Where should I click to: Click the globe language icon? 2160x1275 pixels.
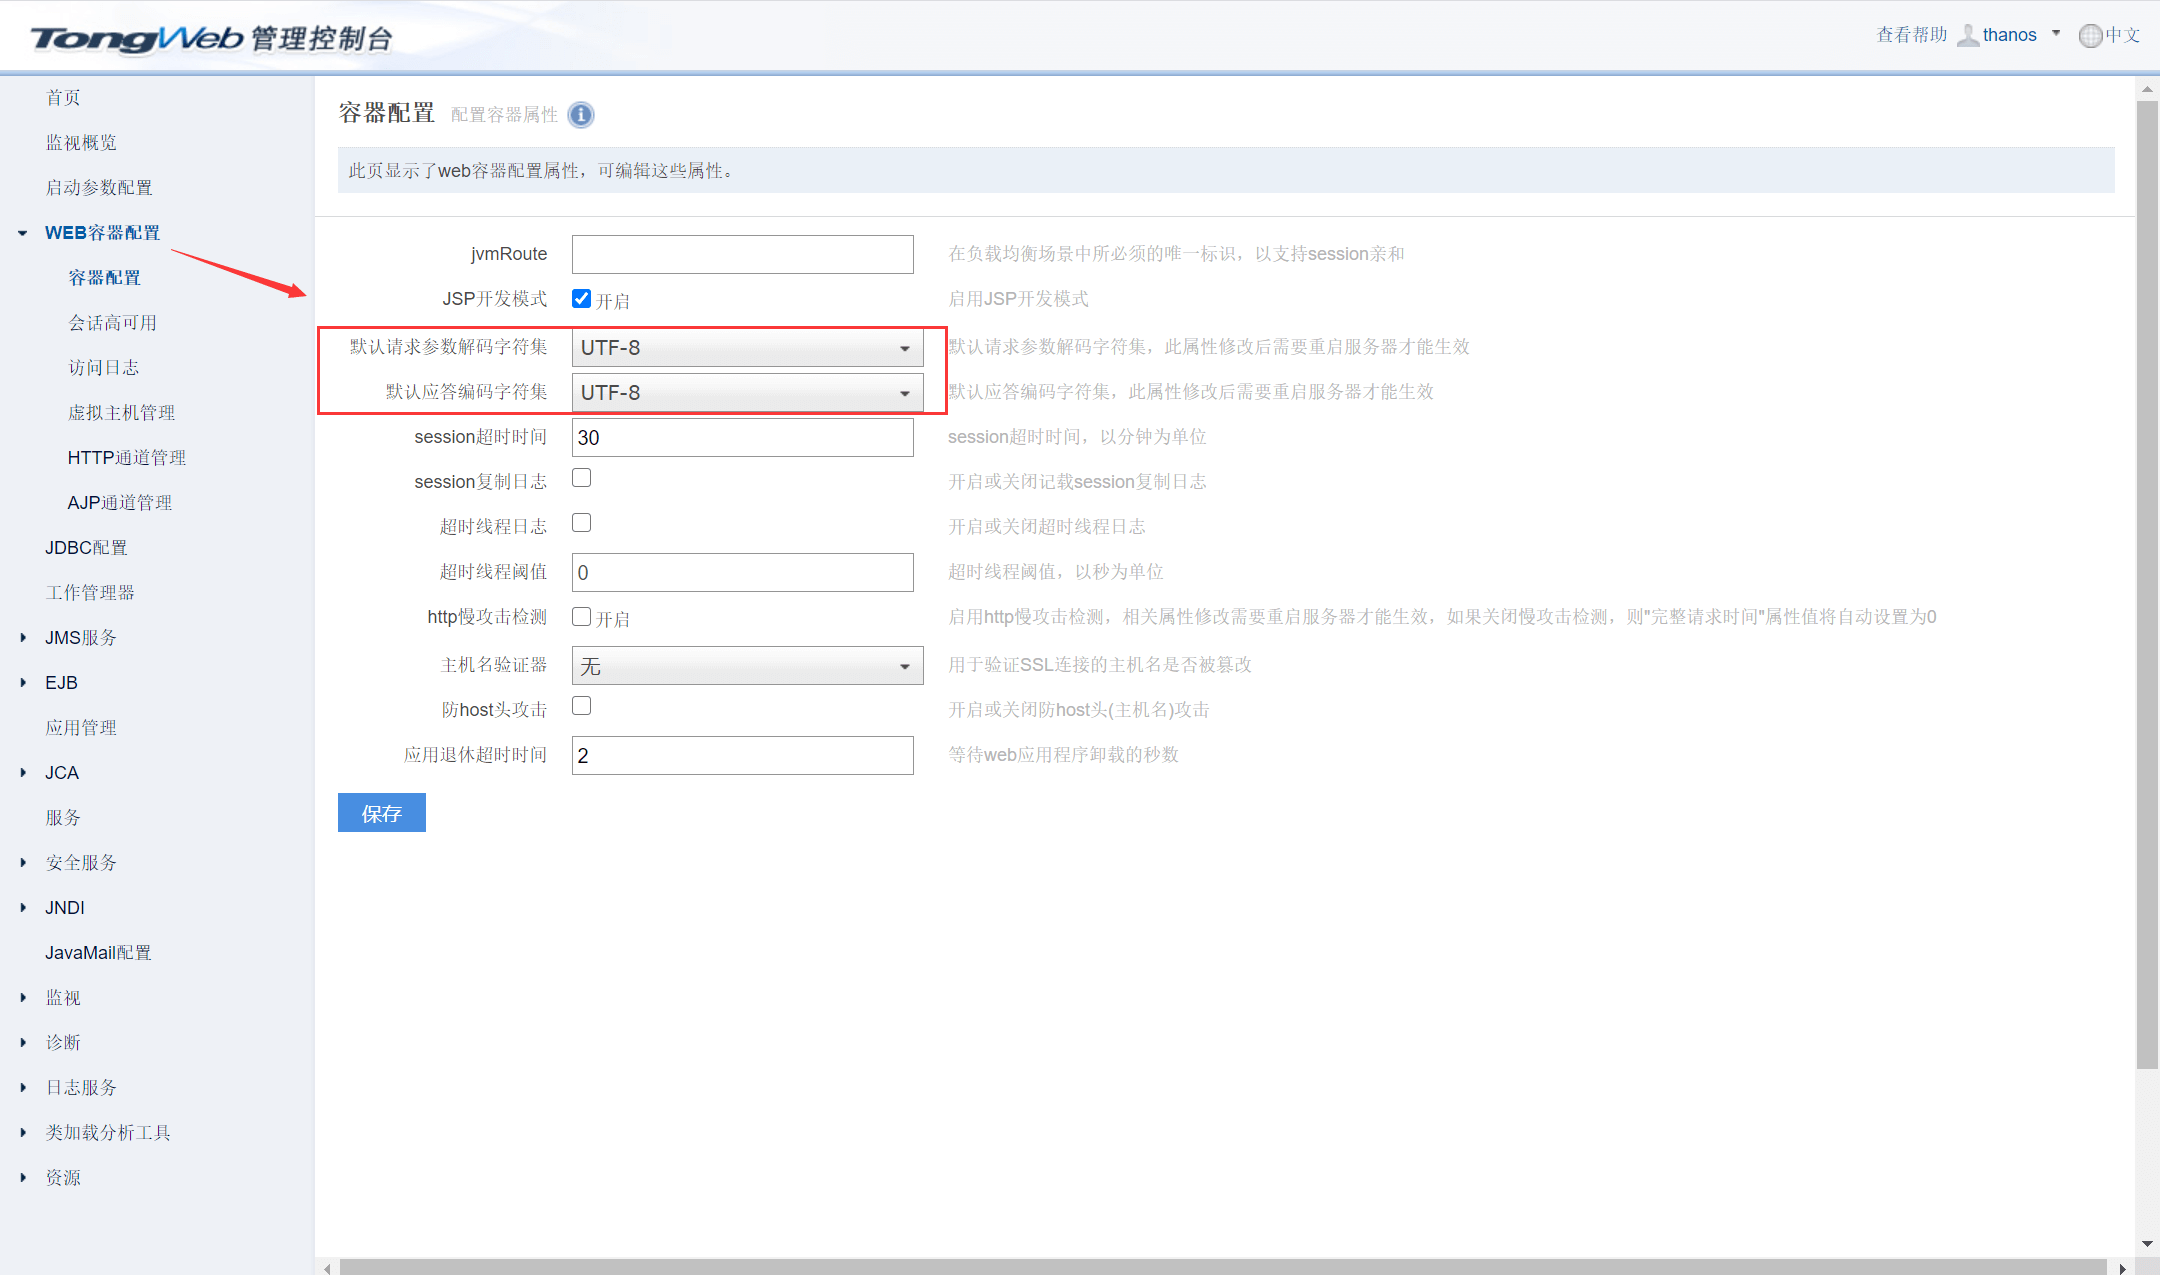(2090, 35)
